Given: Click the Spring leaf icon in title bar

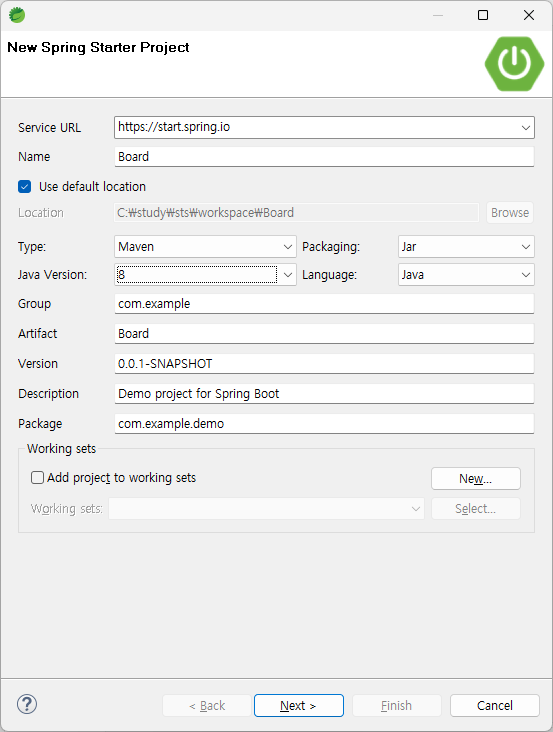Looking at the screenshot, I should tap(17, 15).
